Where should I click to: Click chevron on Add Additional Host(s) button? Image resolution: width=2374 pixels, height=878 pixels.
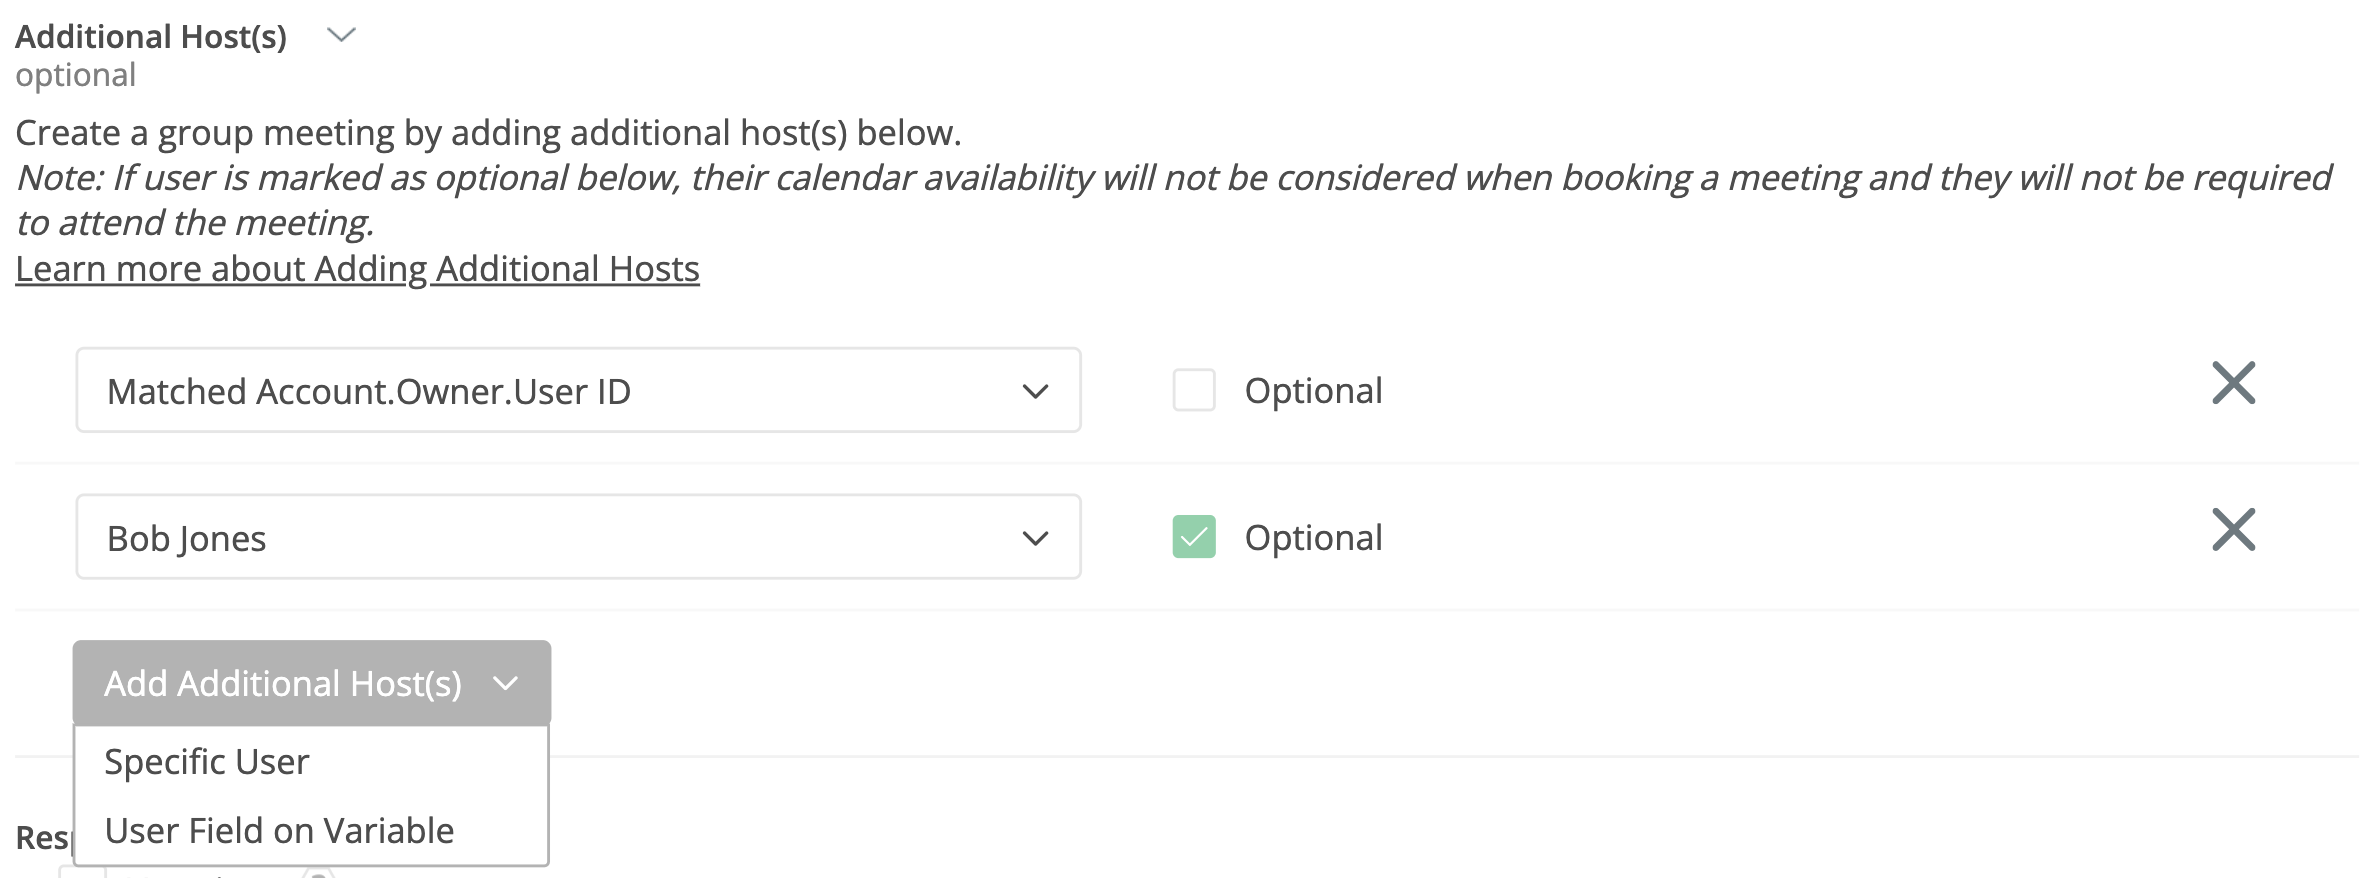(x=506, y=684)
